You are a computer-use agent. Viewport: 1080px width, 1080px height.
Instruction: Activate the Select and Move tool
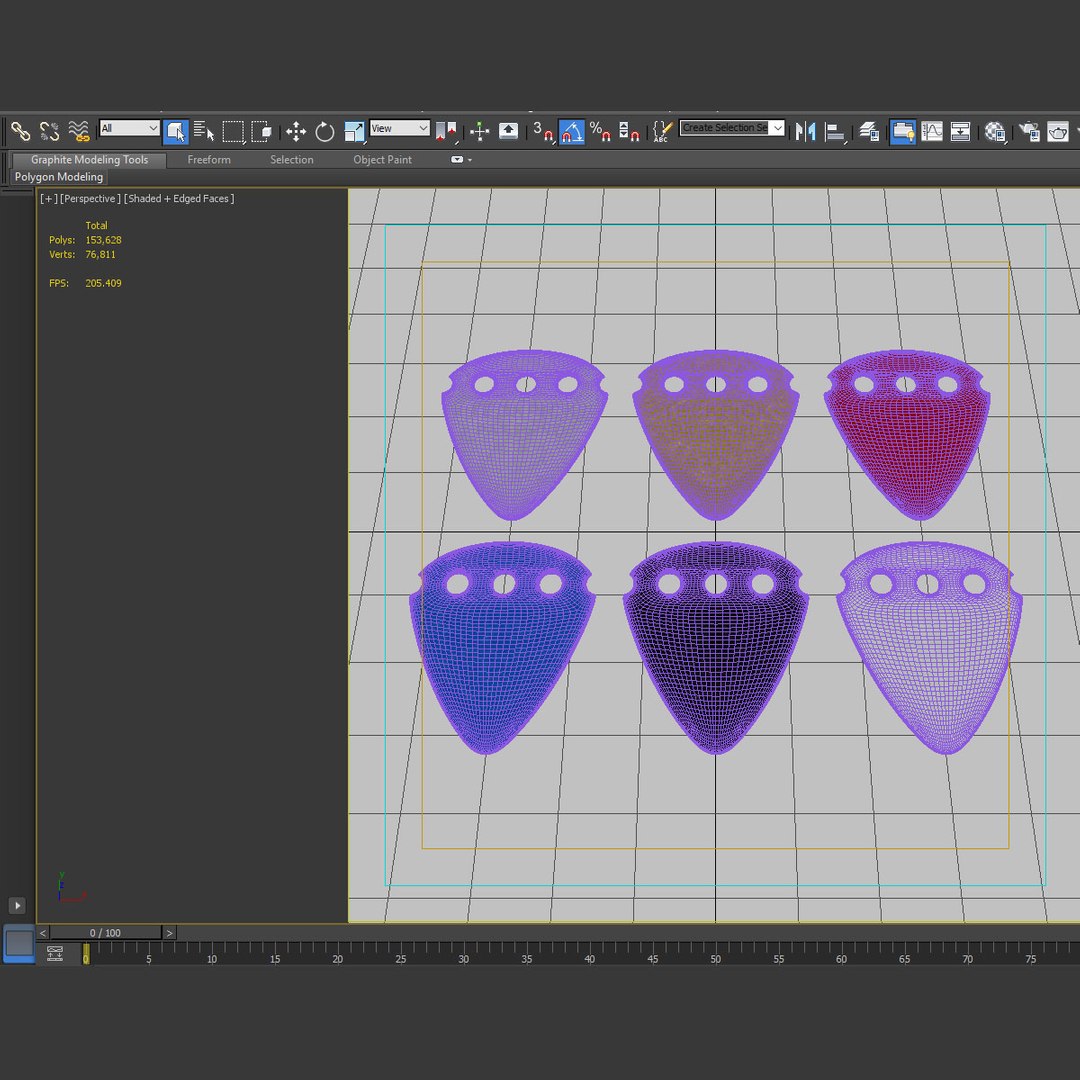pyautogui.click(x=296, y=131)
